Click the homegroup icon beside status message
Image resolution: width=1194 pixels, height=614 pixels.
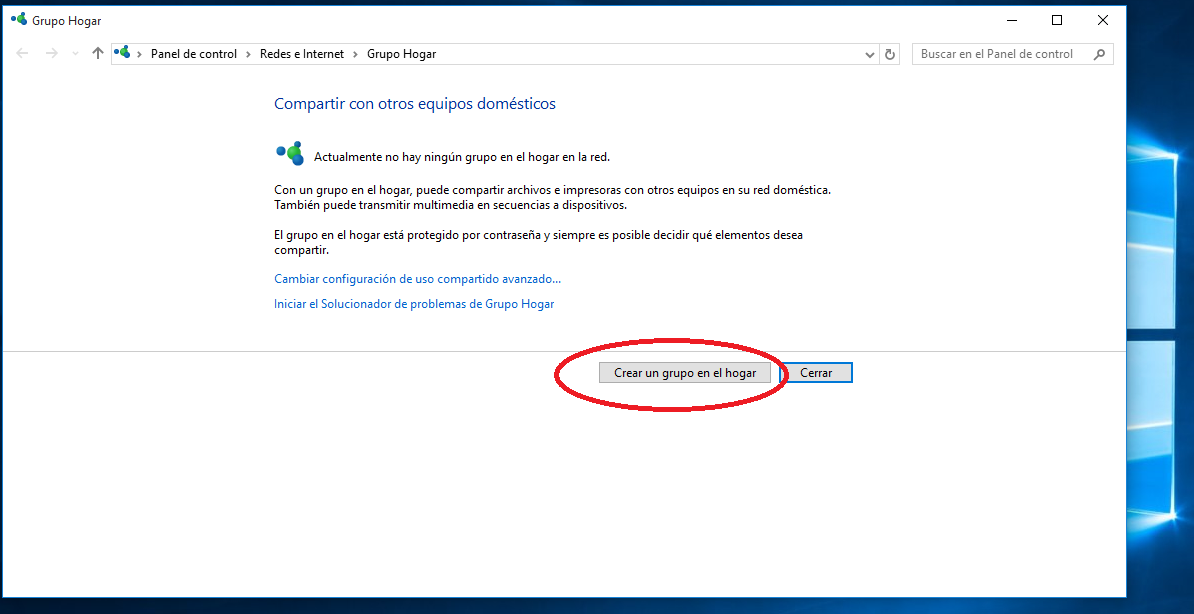tap(289, 153)
